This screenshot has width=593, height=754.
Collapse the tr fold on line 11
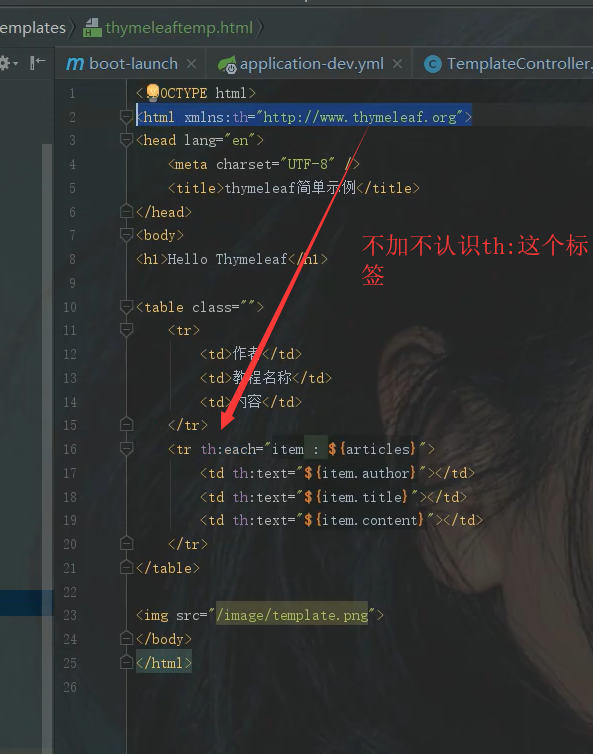click(x=126, y=330)
